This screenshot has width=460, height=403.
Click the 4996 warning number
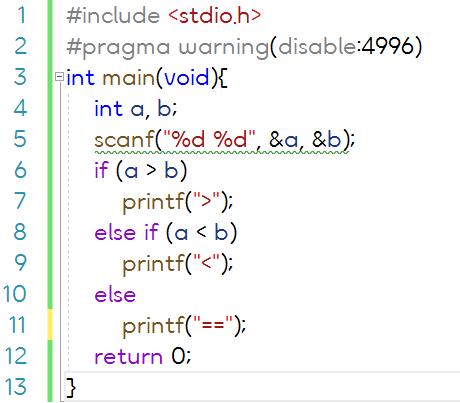click(x=387, y=46)
